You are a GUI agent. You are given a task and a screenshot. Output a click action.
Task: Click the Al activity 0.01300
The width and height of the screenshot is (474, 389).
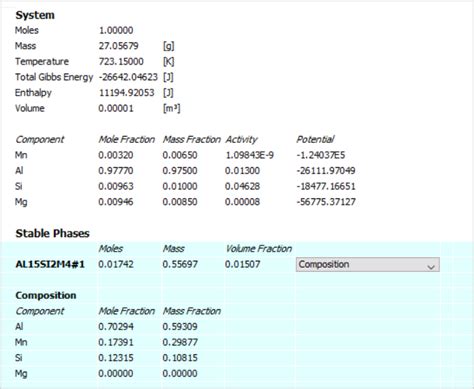[x=242, y=171]
